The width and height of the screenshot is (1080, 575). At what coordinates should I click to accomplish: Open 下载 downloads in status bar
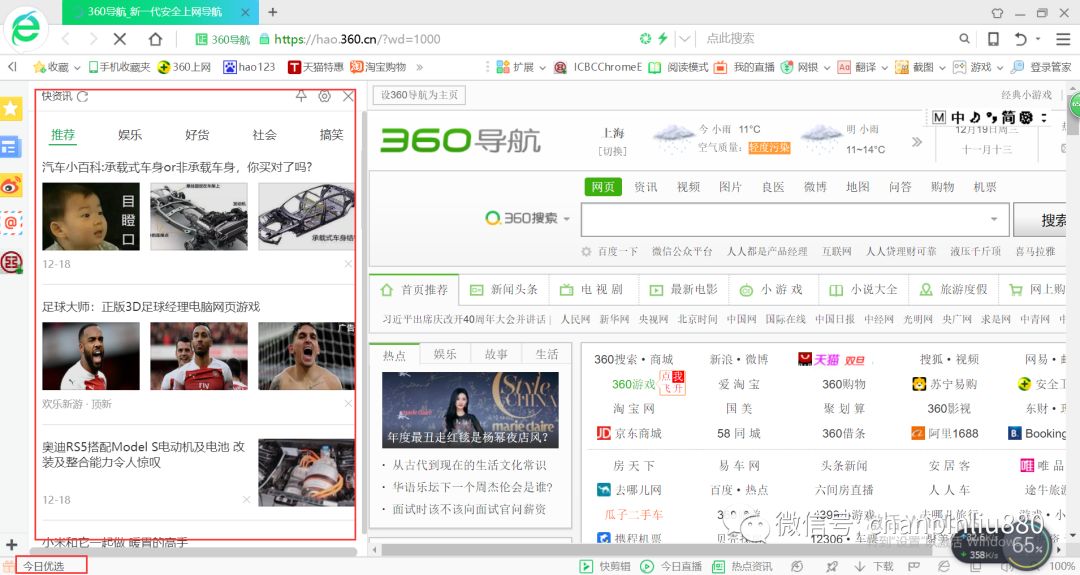point(875,567)
